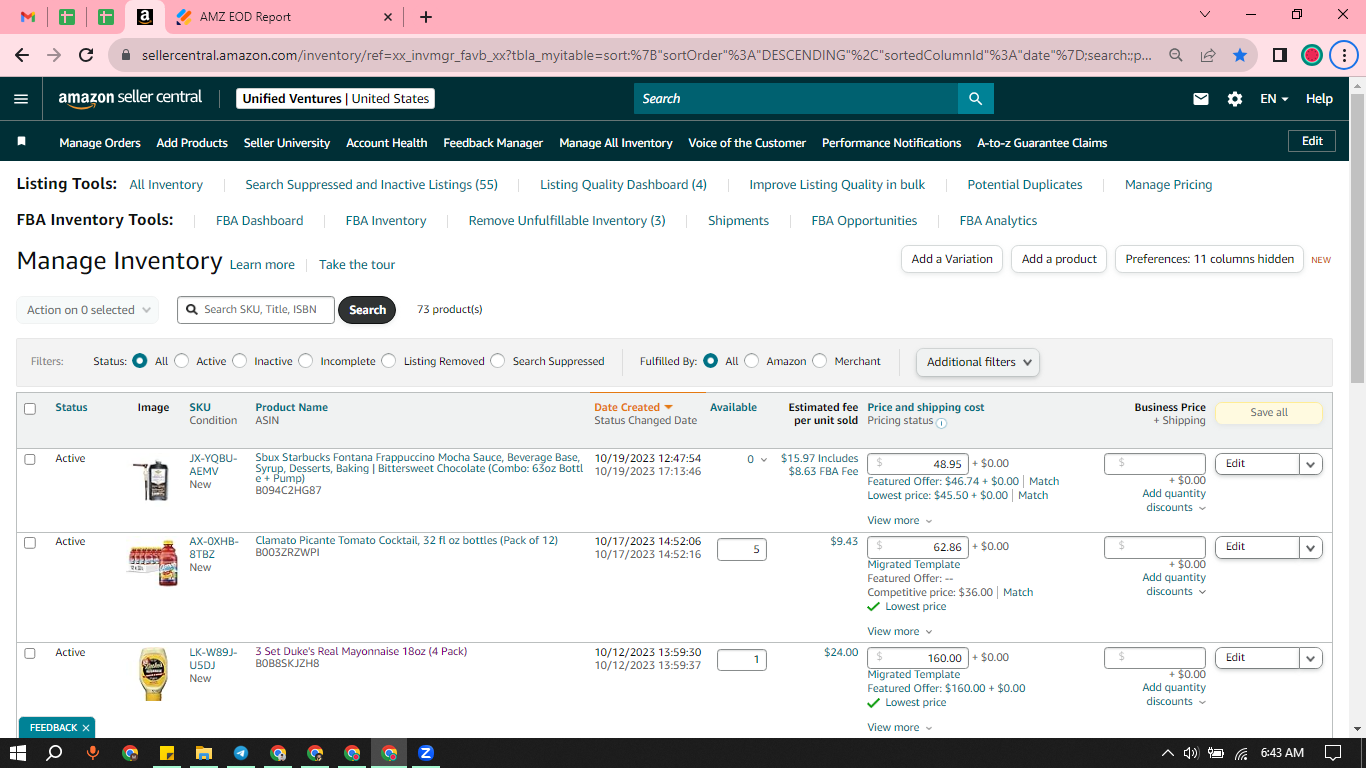The height and width of the screenshot is (768, 1366).
Task: Select the Search Suppressed filter
Action: (498, 361)
